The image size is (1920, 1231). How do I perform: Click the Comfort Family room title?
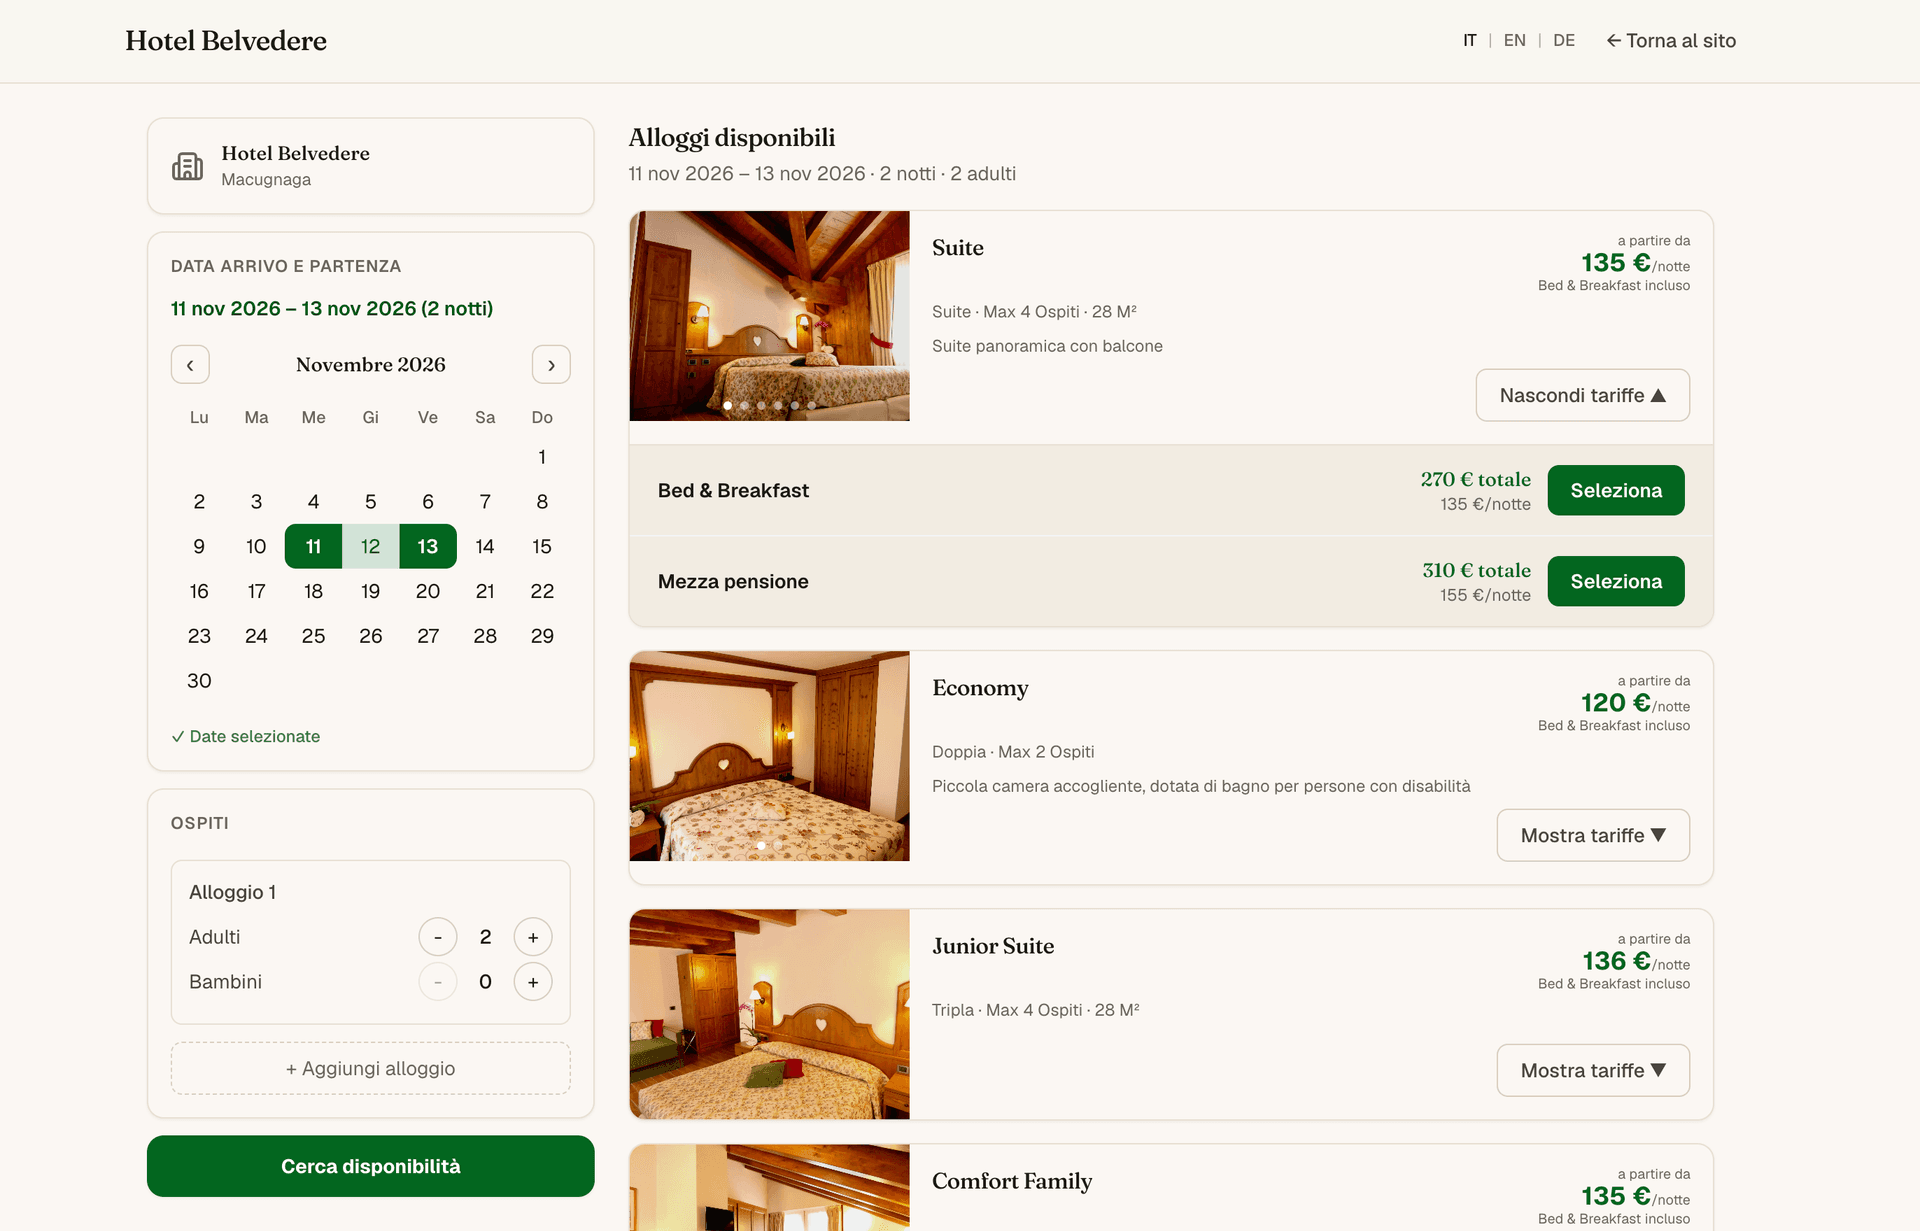pyautogui.click(x=1012, y=1181)
